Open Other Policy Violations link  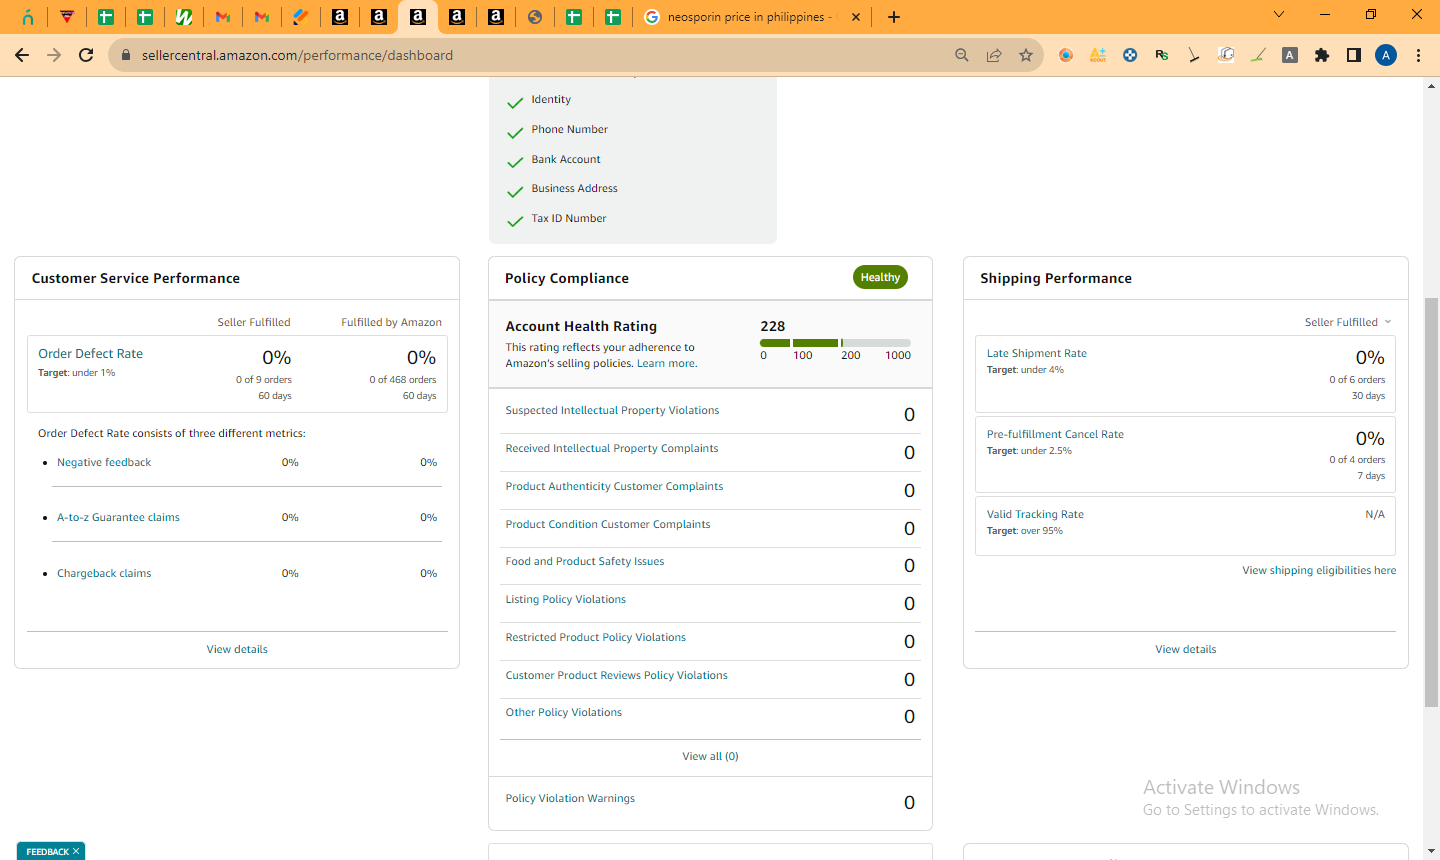tap(564, 712)
